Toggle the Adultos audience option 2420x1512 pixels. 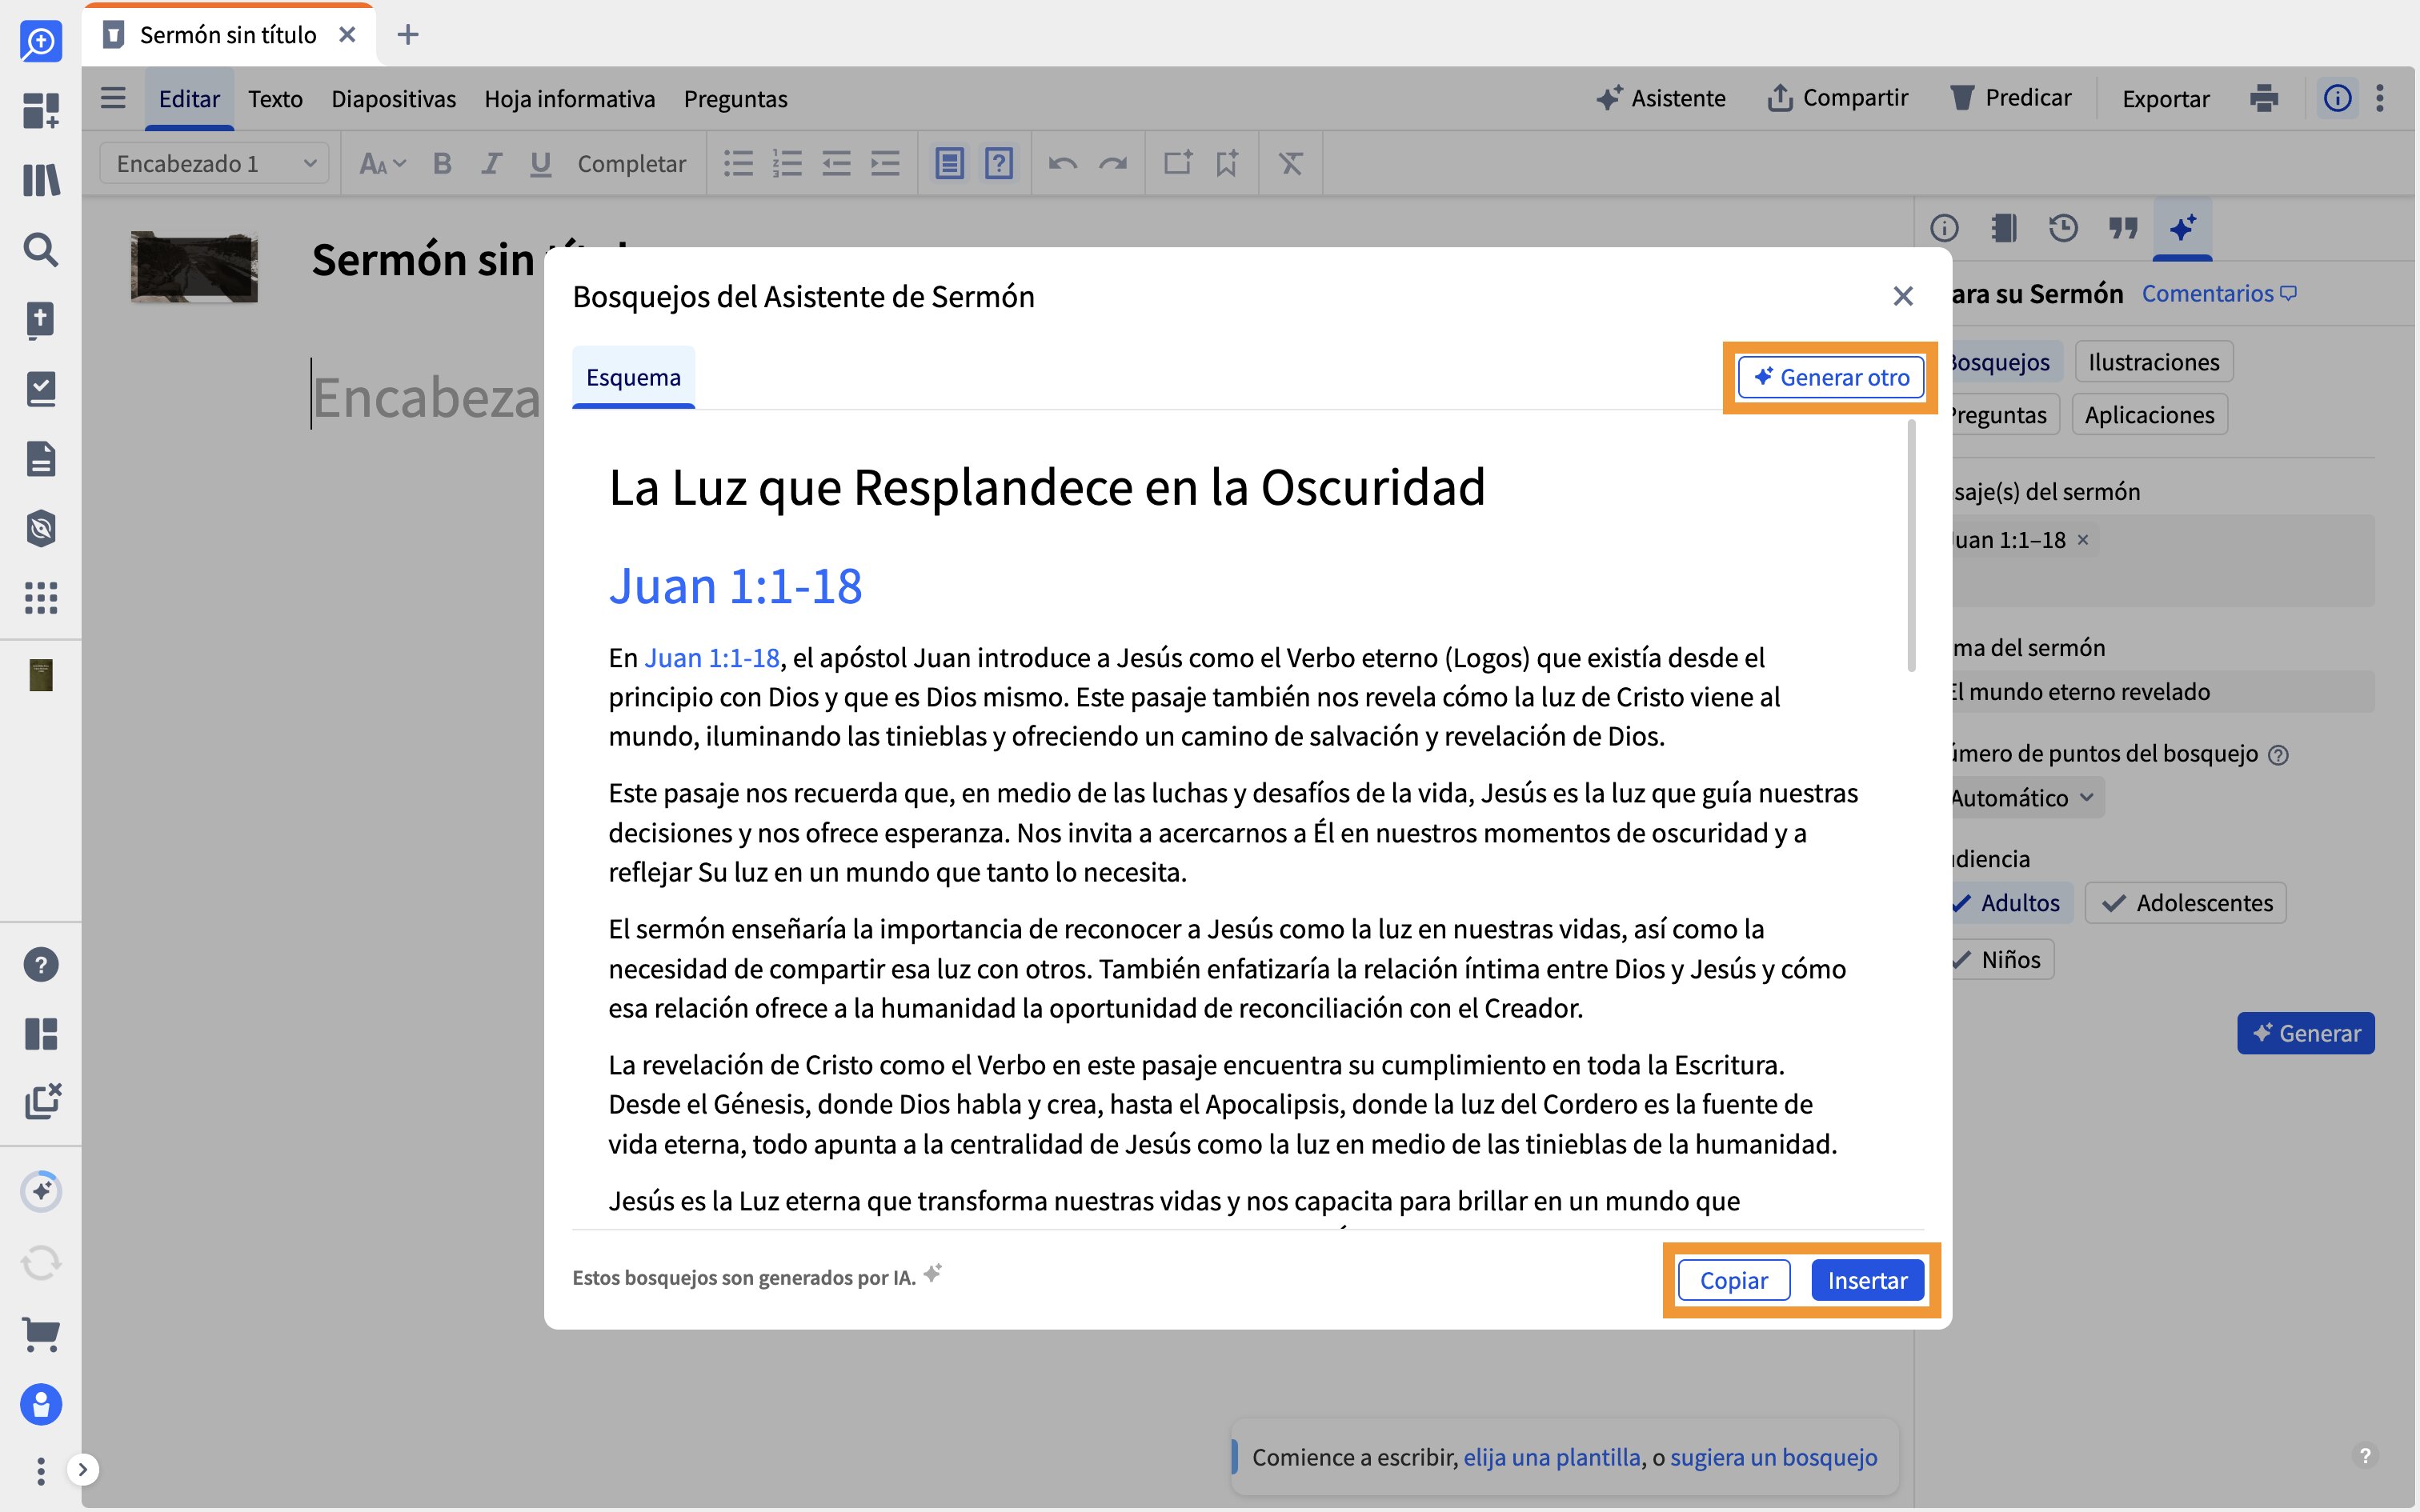2006,903
